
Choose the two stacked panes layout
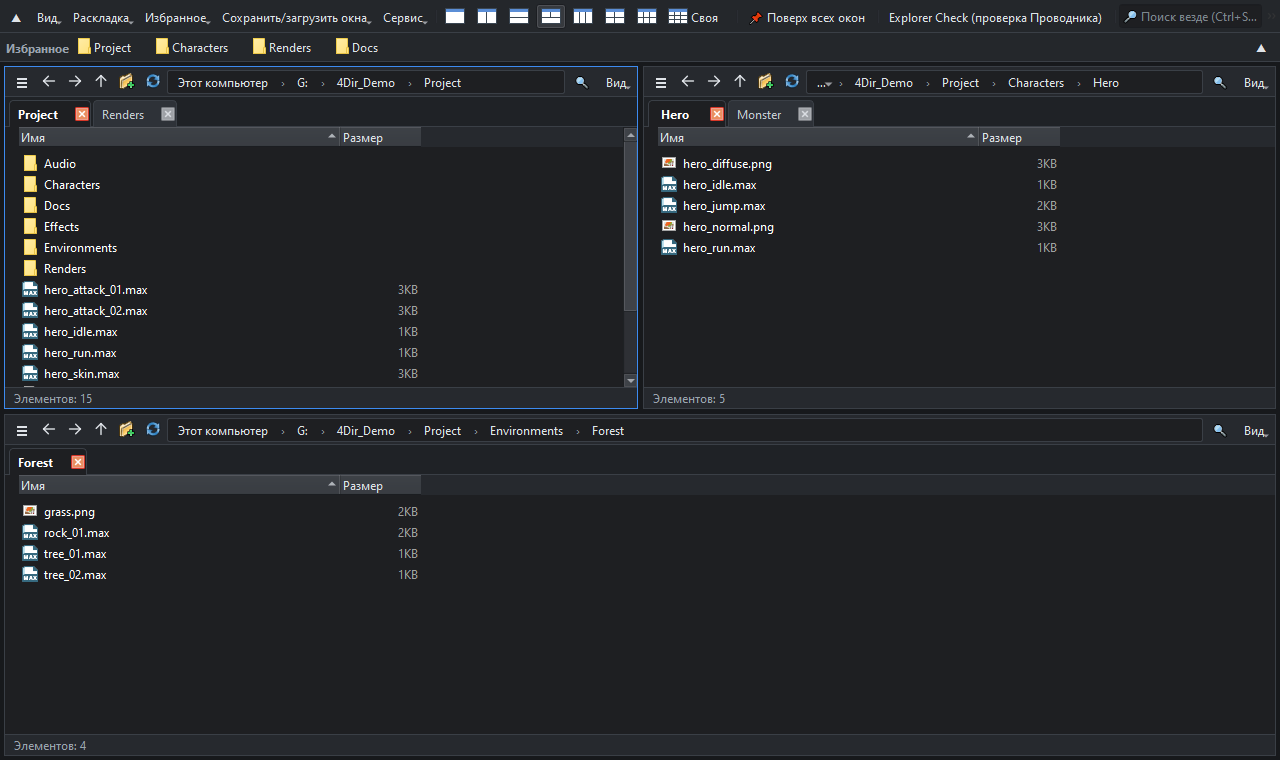[x=519, y=17]
